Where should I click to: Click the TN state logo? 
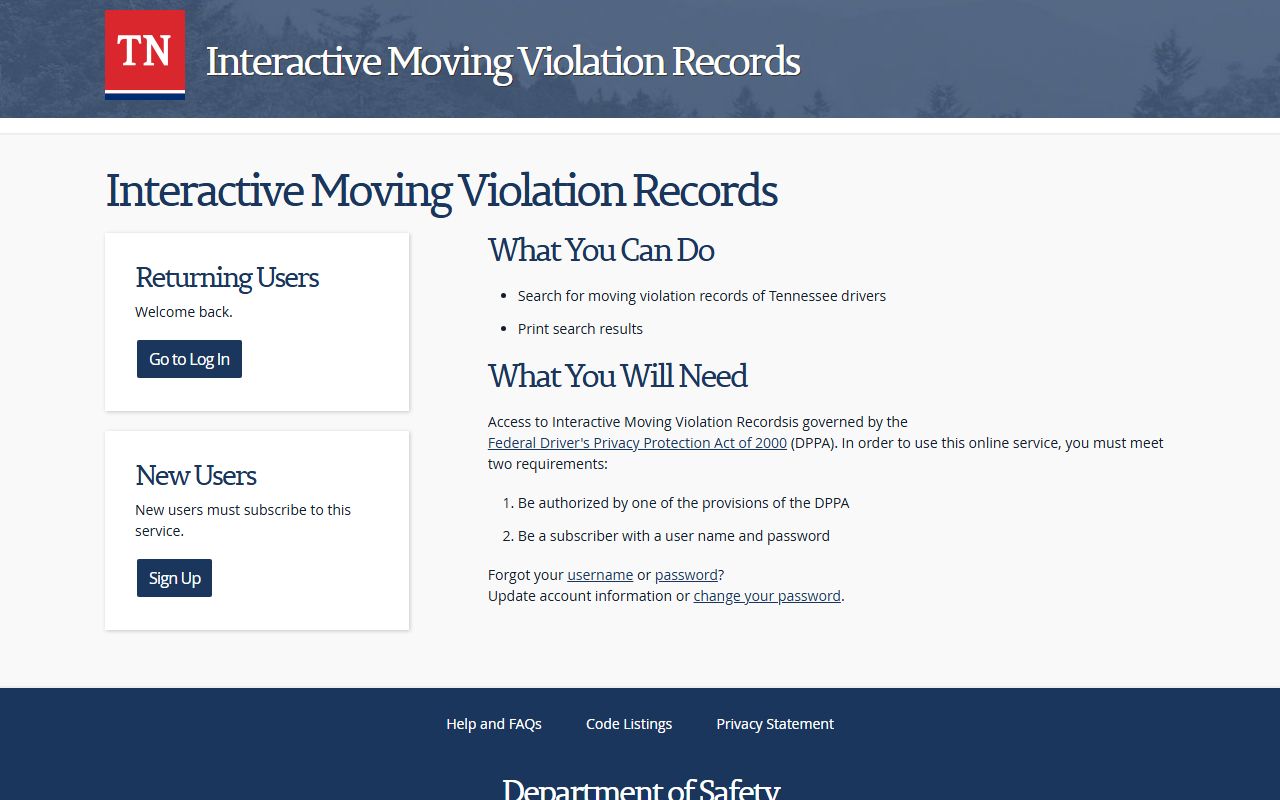145,55
